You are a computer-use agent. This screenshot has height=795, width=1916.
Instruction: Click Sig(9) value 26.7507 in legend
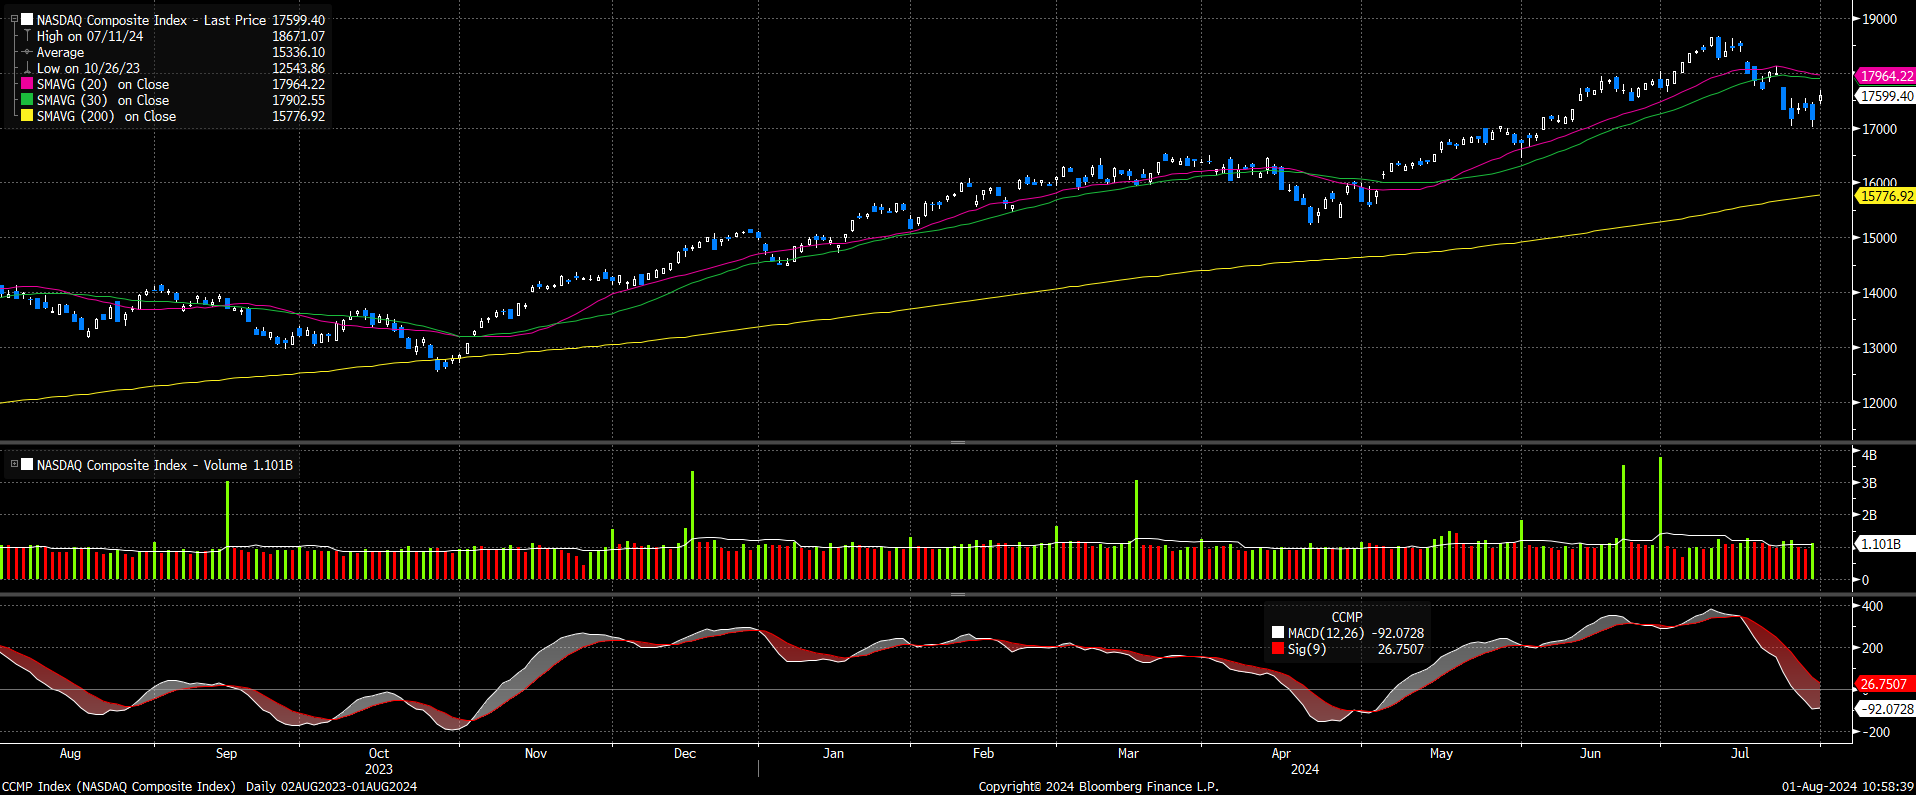pos(1400,649)
